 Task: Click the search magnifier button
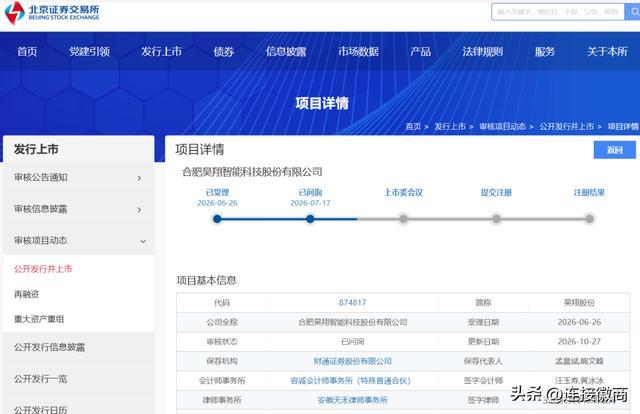(x=634, y=12)
